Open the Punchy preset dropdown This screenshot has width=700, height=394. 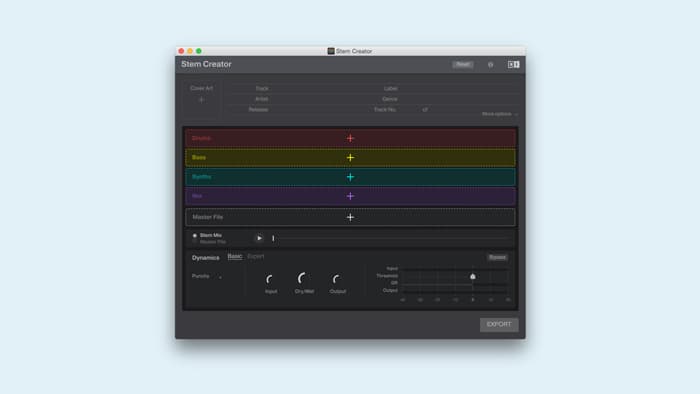pyautogui.click(x=207, y=277)
